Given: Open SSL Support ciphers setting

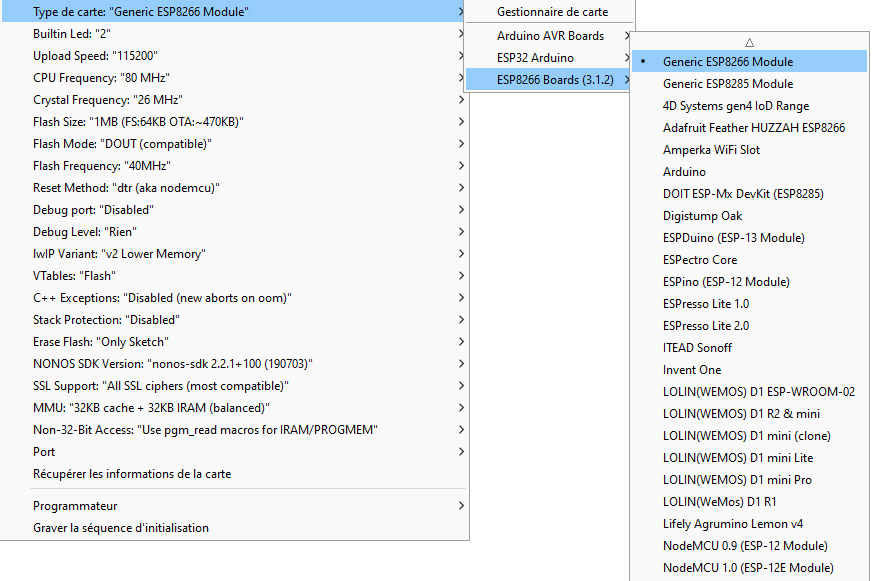Looking at the screenshot, I should [234, 386].
